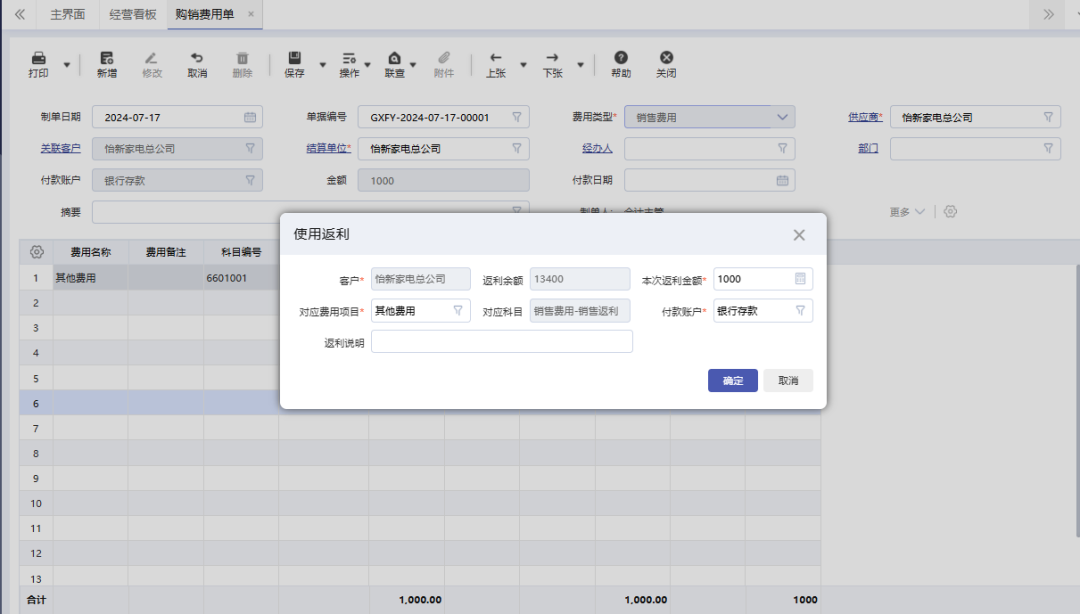Click the 返利说明 text input field

pos(501,342)
